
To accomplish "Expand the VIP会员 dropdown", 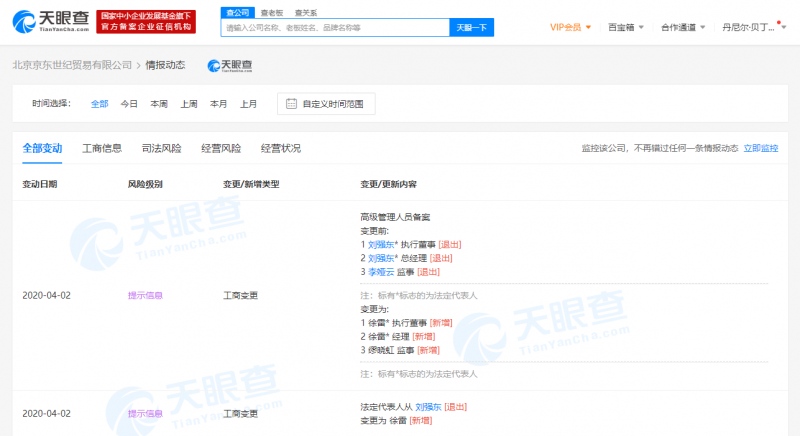I will click(570, 27).
